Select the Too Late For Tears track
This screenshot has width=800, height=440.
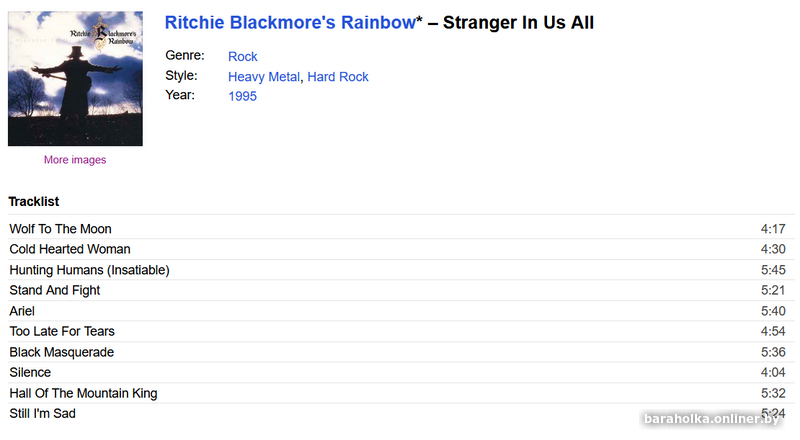tap(62, 331)
